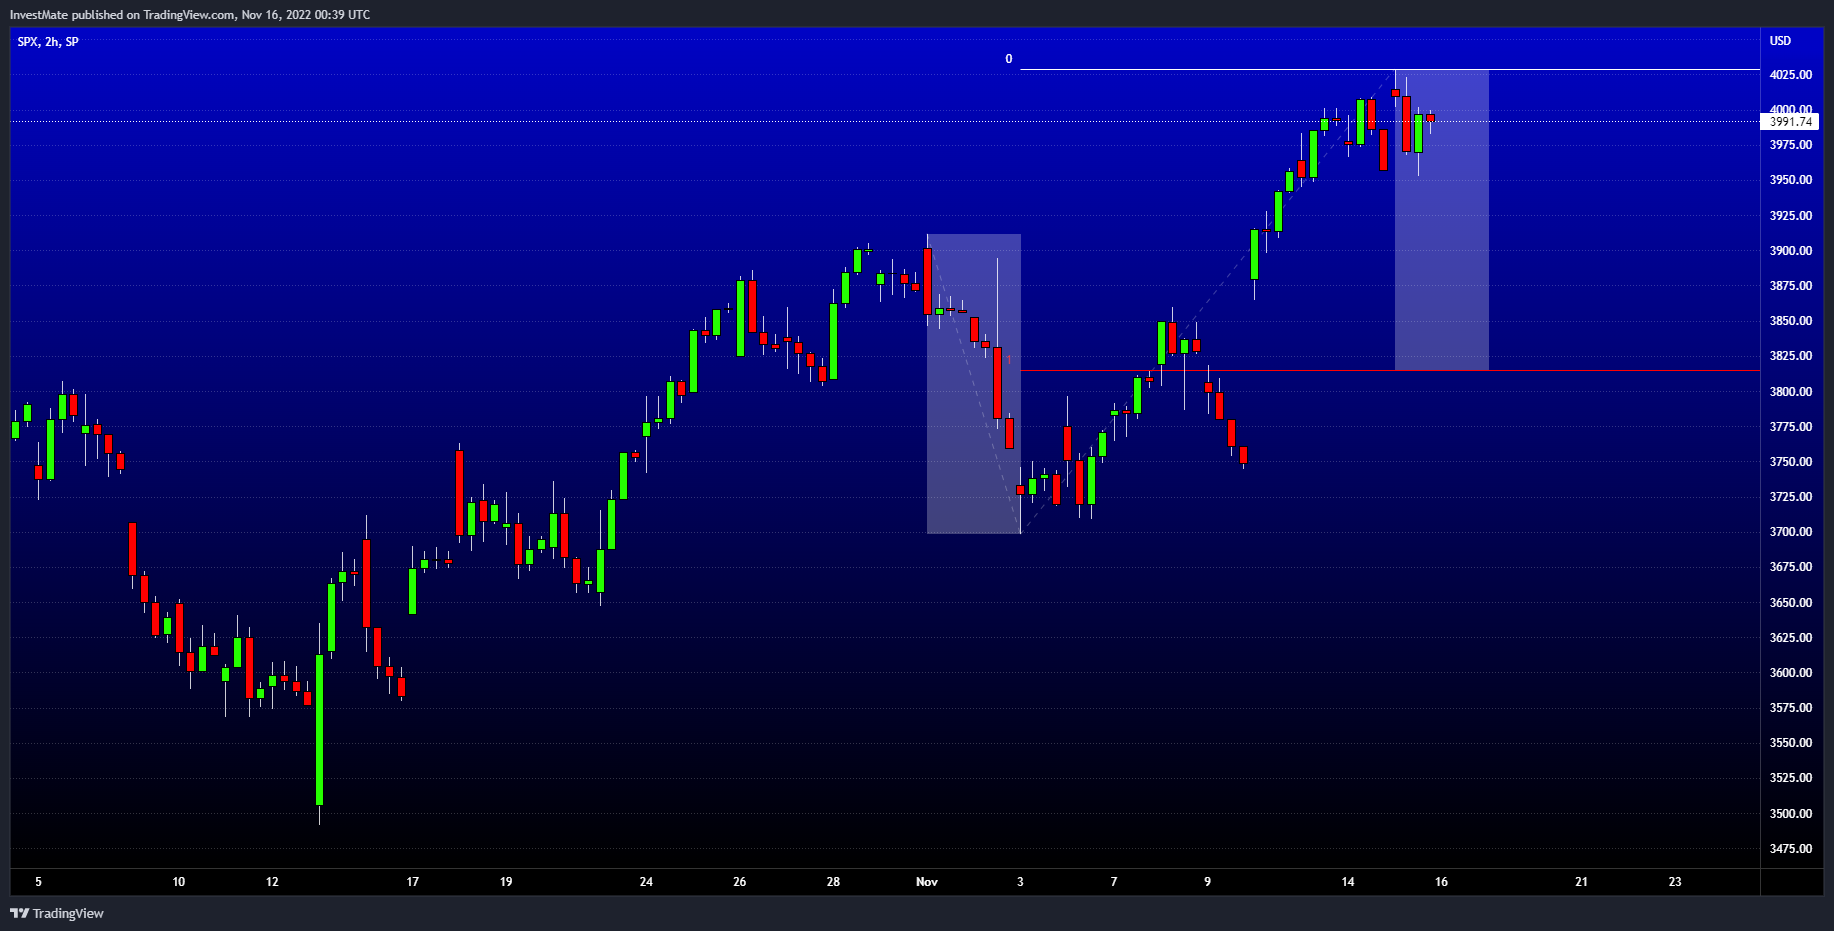1834x931 pixels.
Task: Click the current price tag 3991.74
Action: point(1790,122)
